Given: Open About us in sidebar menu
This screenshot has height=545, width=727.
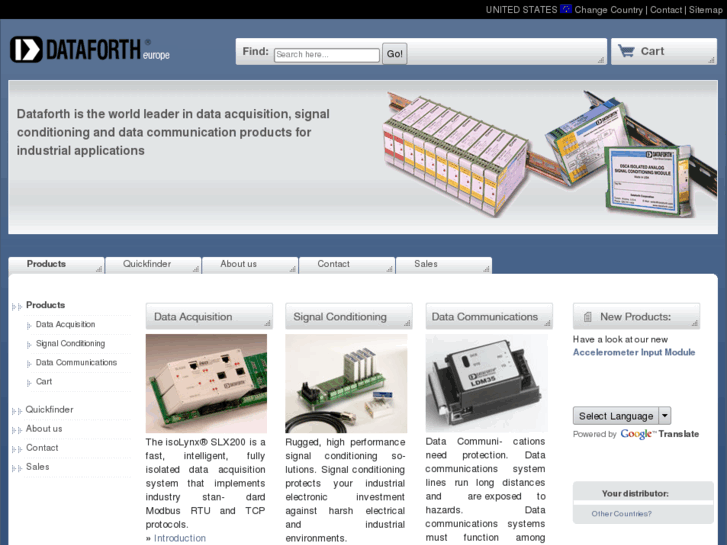Looking at the screenshot, I should pyautogui.click(x=44, y=429).
